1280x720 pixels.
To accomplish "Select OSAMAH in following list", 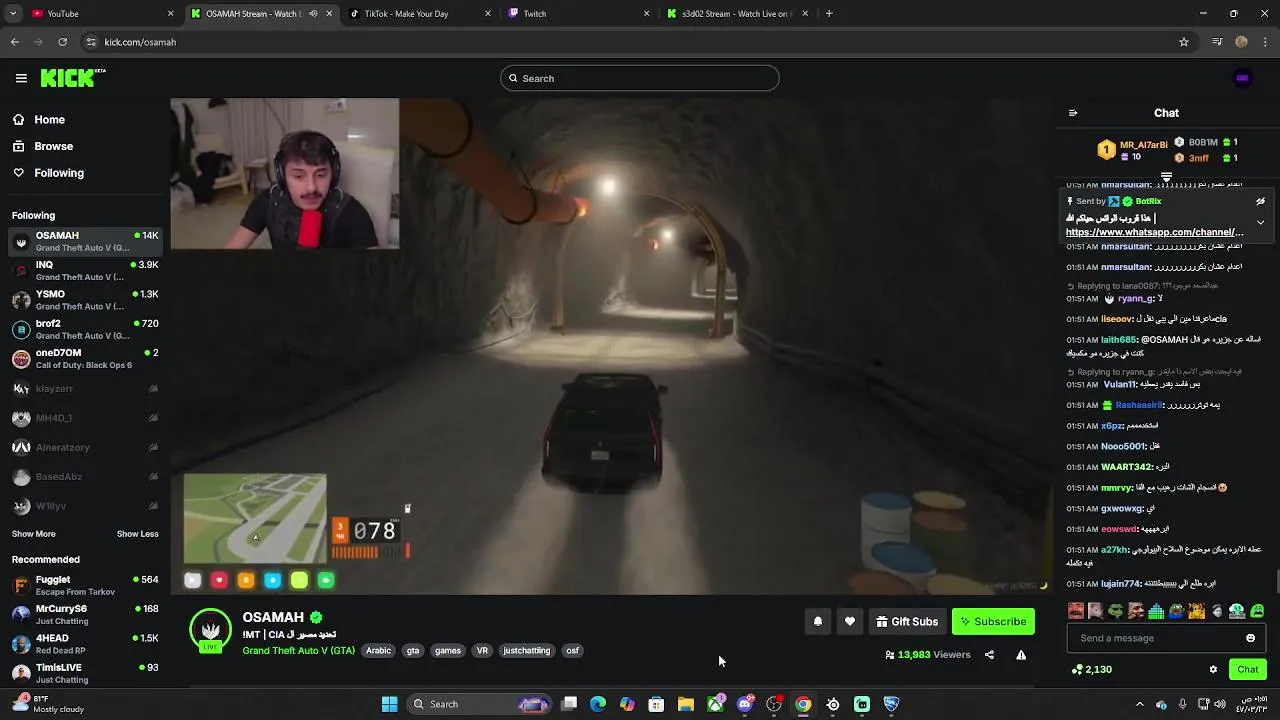I will point(85,241).
